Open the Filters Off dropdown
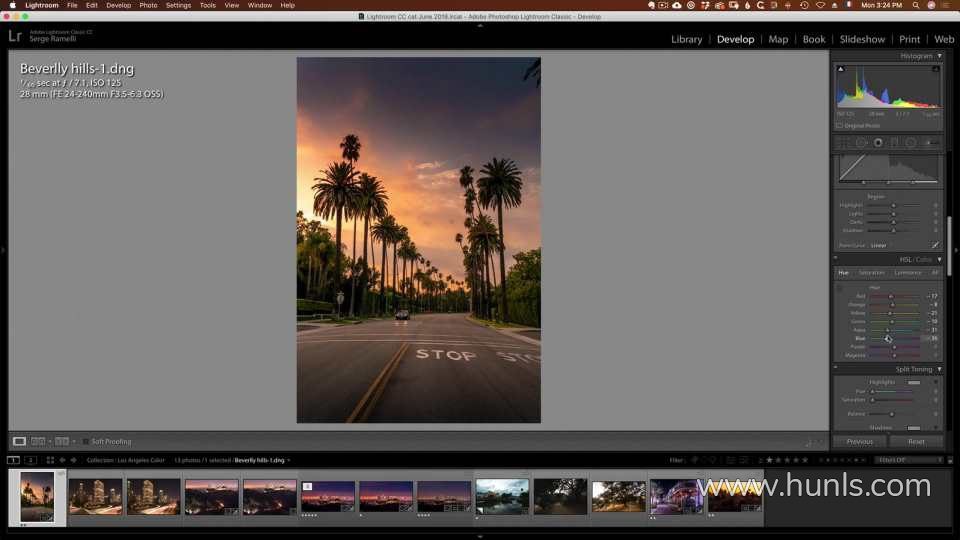This screenshot has width=960, height=540. tap(908, 460)
